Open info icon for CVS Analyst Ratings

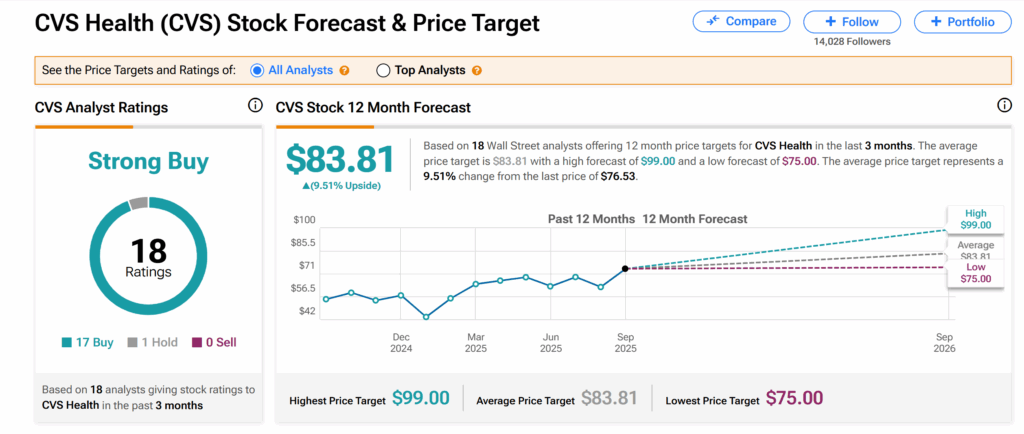coord(255,106)
